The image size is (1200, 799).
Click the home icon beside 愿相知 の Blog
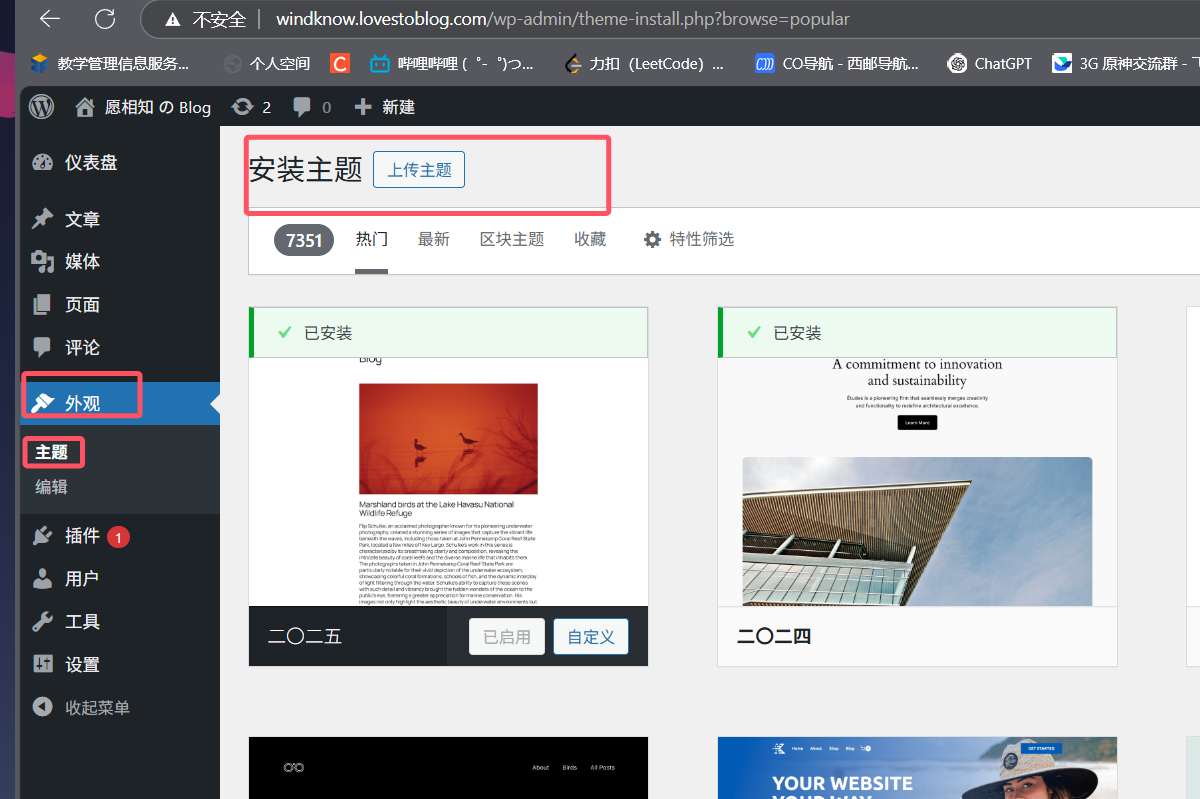click(x=86, y=107)
